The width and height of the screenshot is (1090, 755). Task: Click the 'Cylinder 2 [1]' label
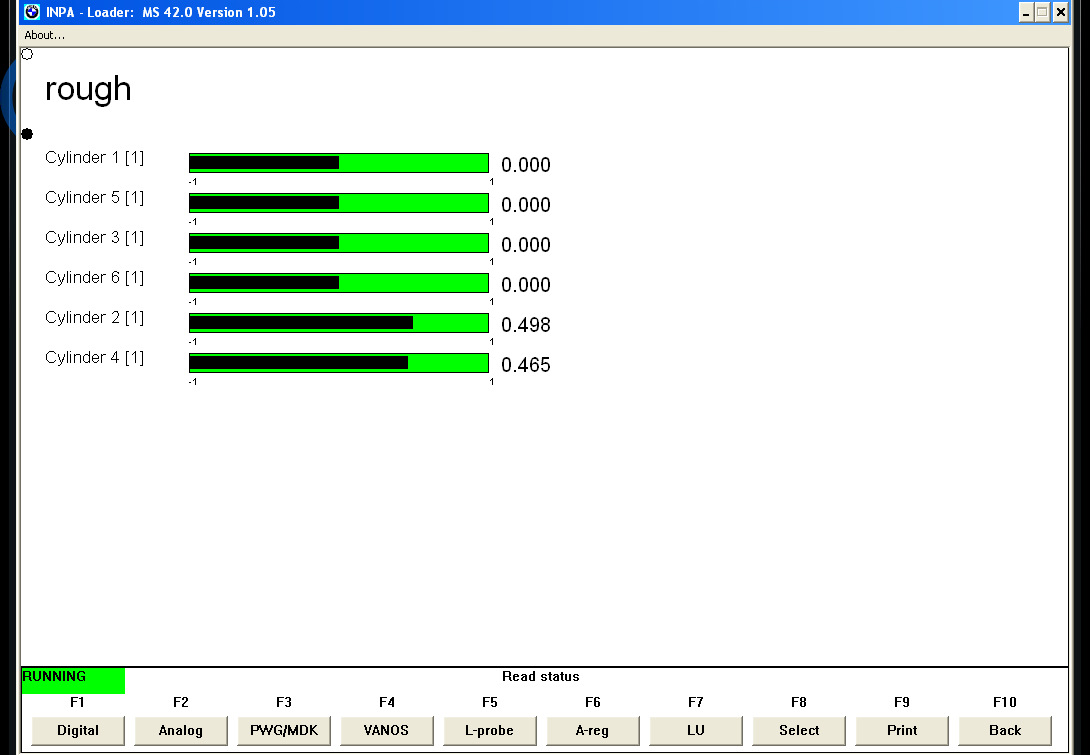(95, 318)
